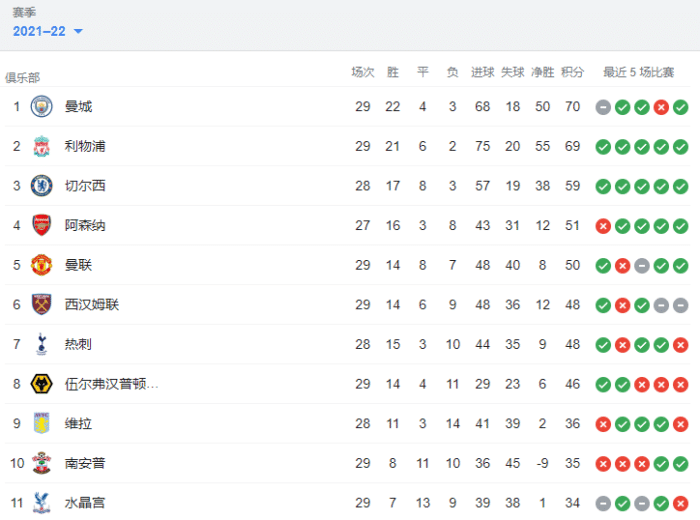Click the Manchester City club crest
The width and height of the screenshot is (700, 520).
pyautogui.click(x=41, y=106)
